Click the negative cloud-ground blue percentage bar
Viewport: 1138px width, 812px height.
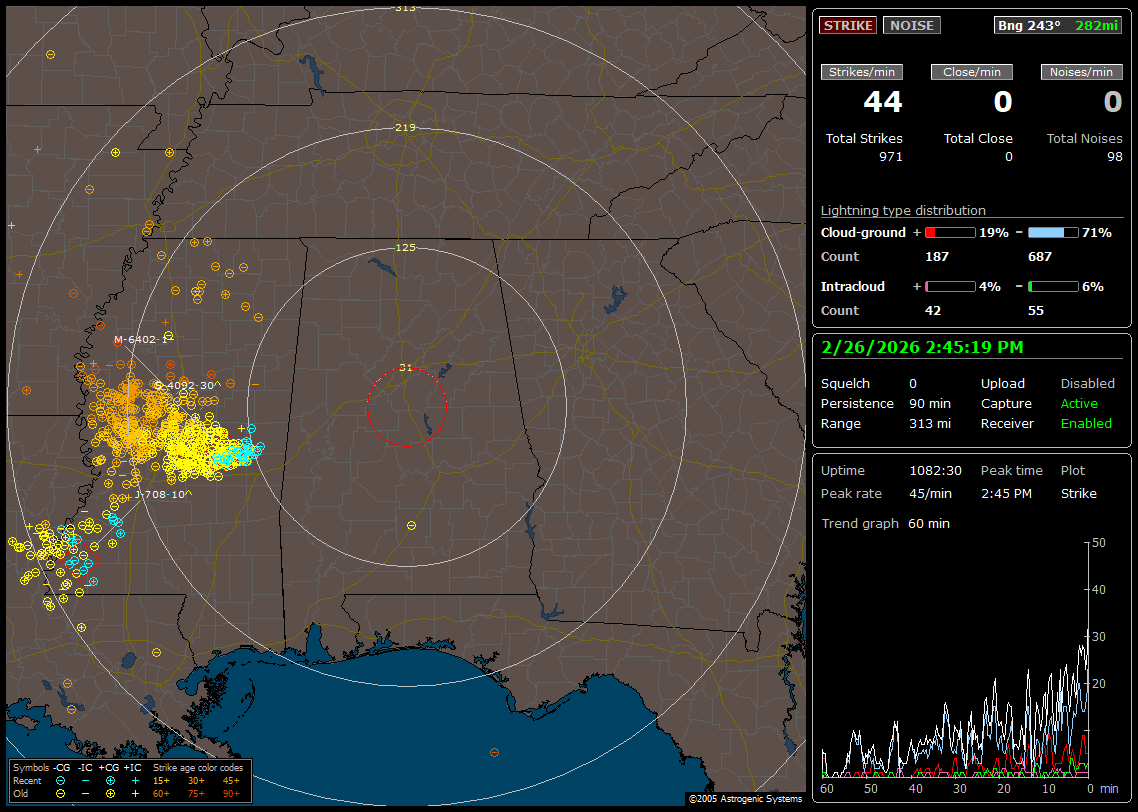(1053, 232)
